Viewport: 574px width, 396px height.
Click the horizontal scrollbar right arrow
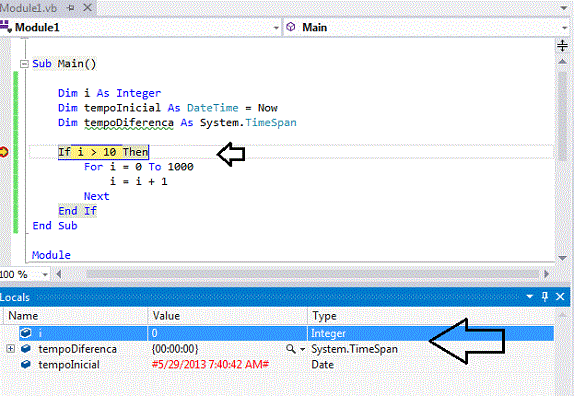pos(547,274)
